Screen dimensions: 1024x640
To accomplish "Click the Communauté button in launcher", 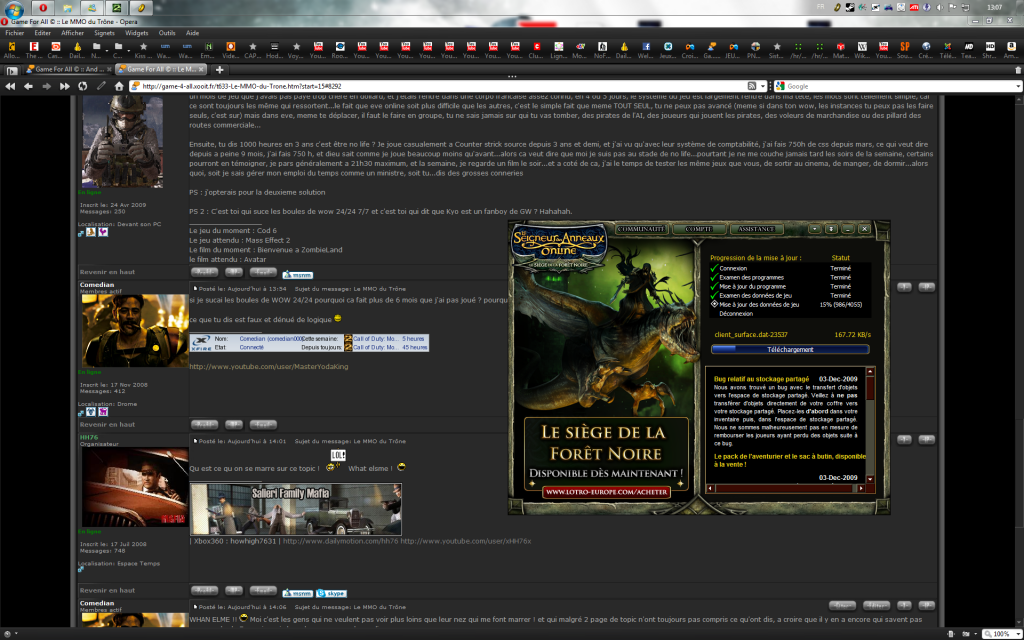I will 641,229.
